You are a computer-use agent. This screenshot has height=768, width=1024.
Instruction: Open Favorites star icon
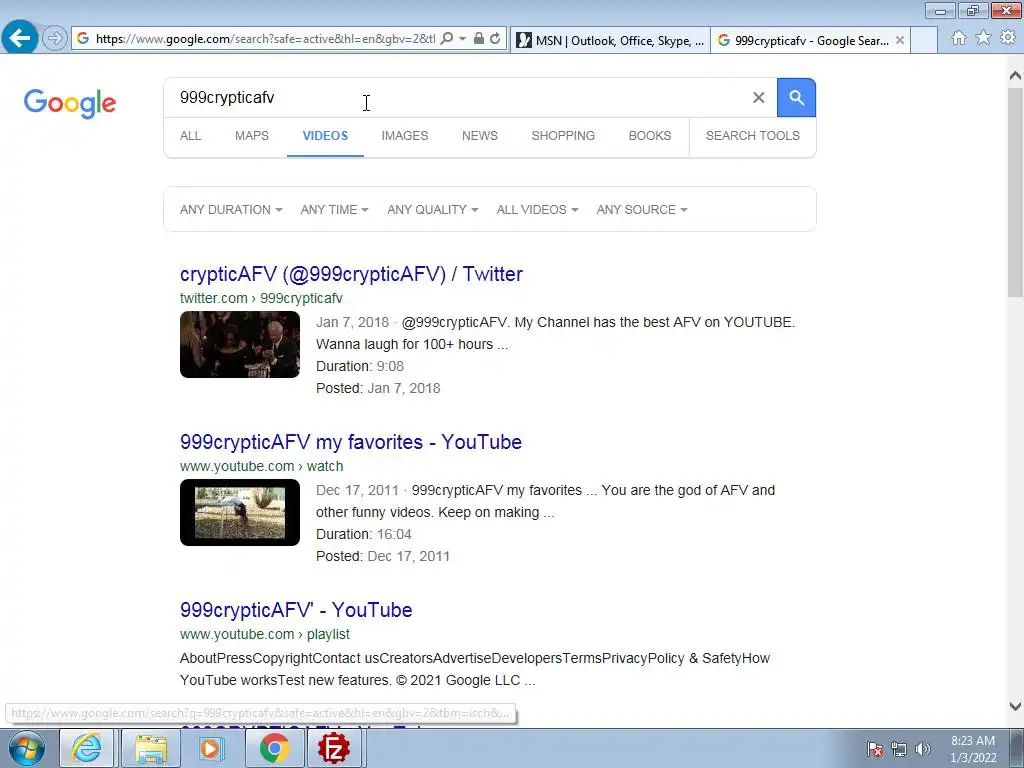pyautogui.click(x=983, y=39)
